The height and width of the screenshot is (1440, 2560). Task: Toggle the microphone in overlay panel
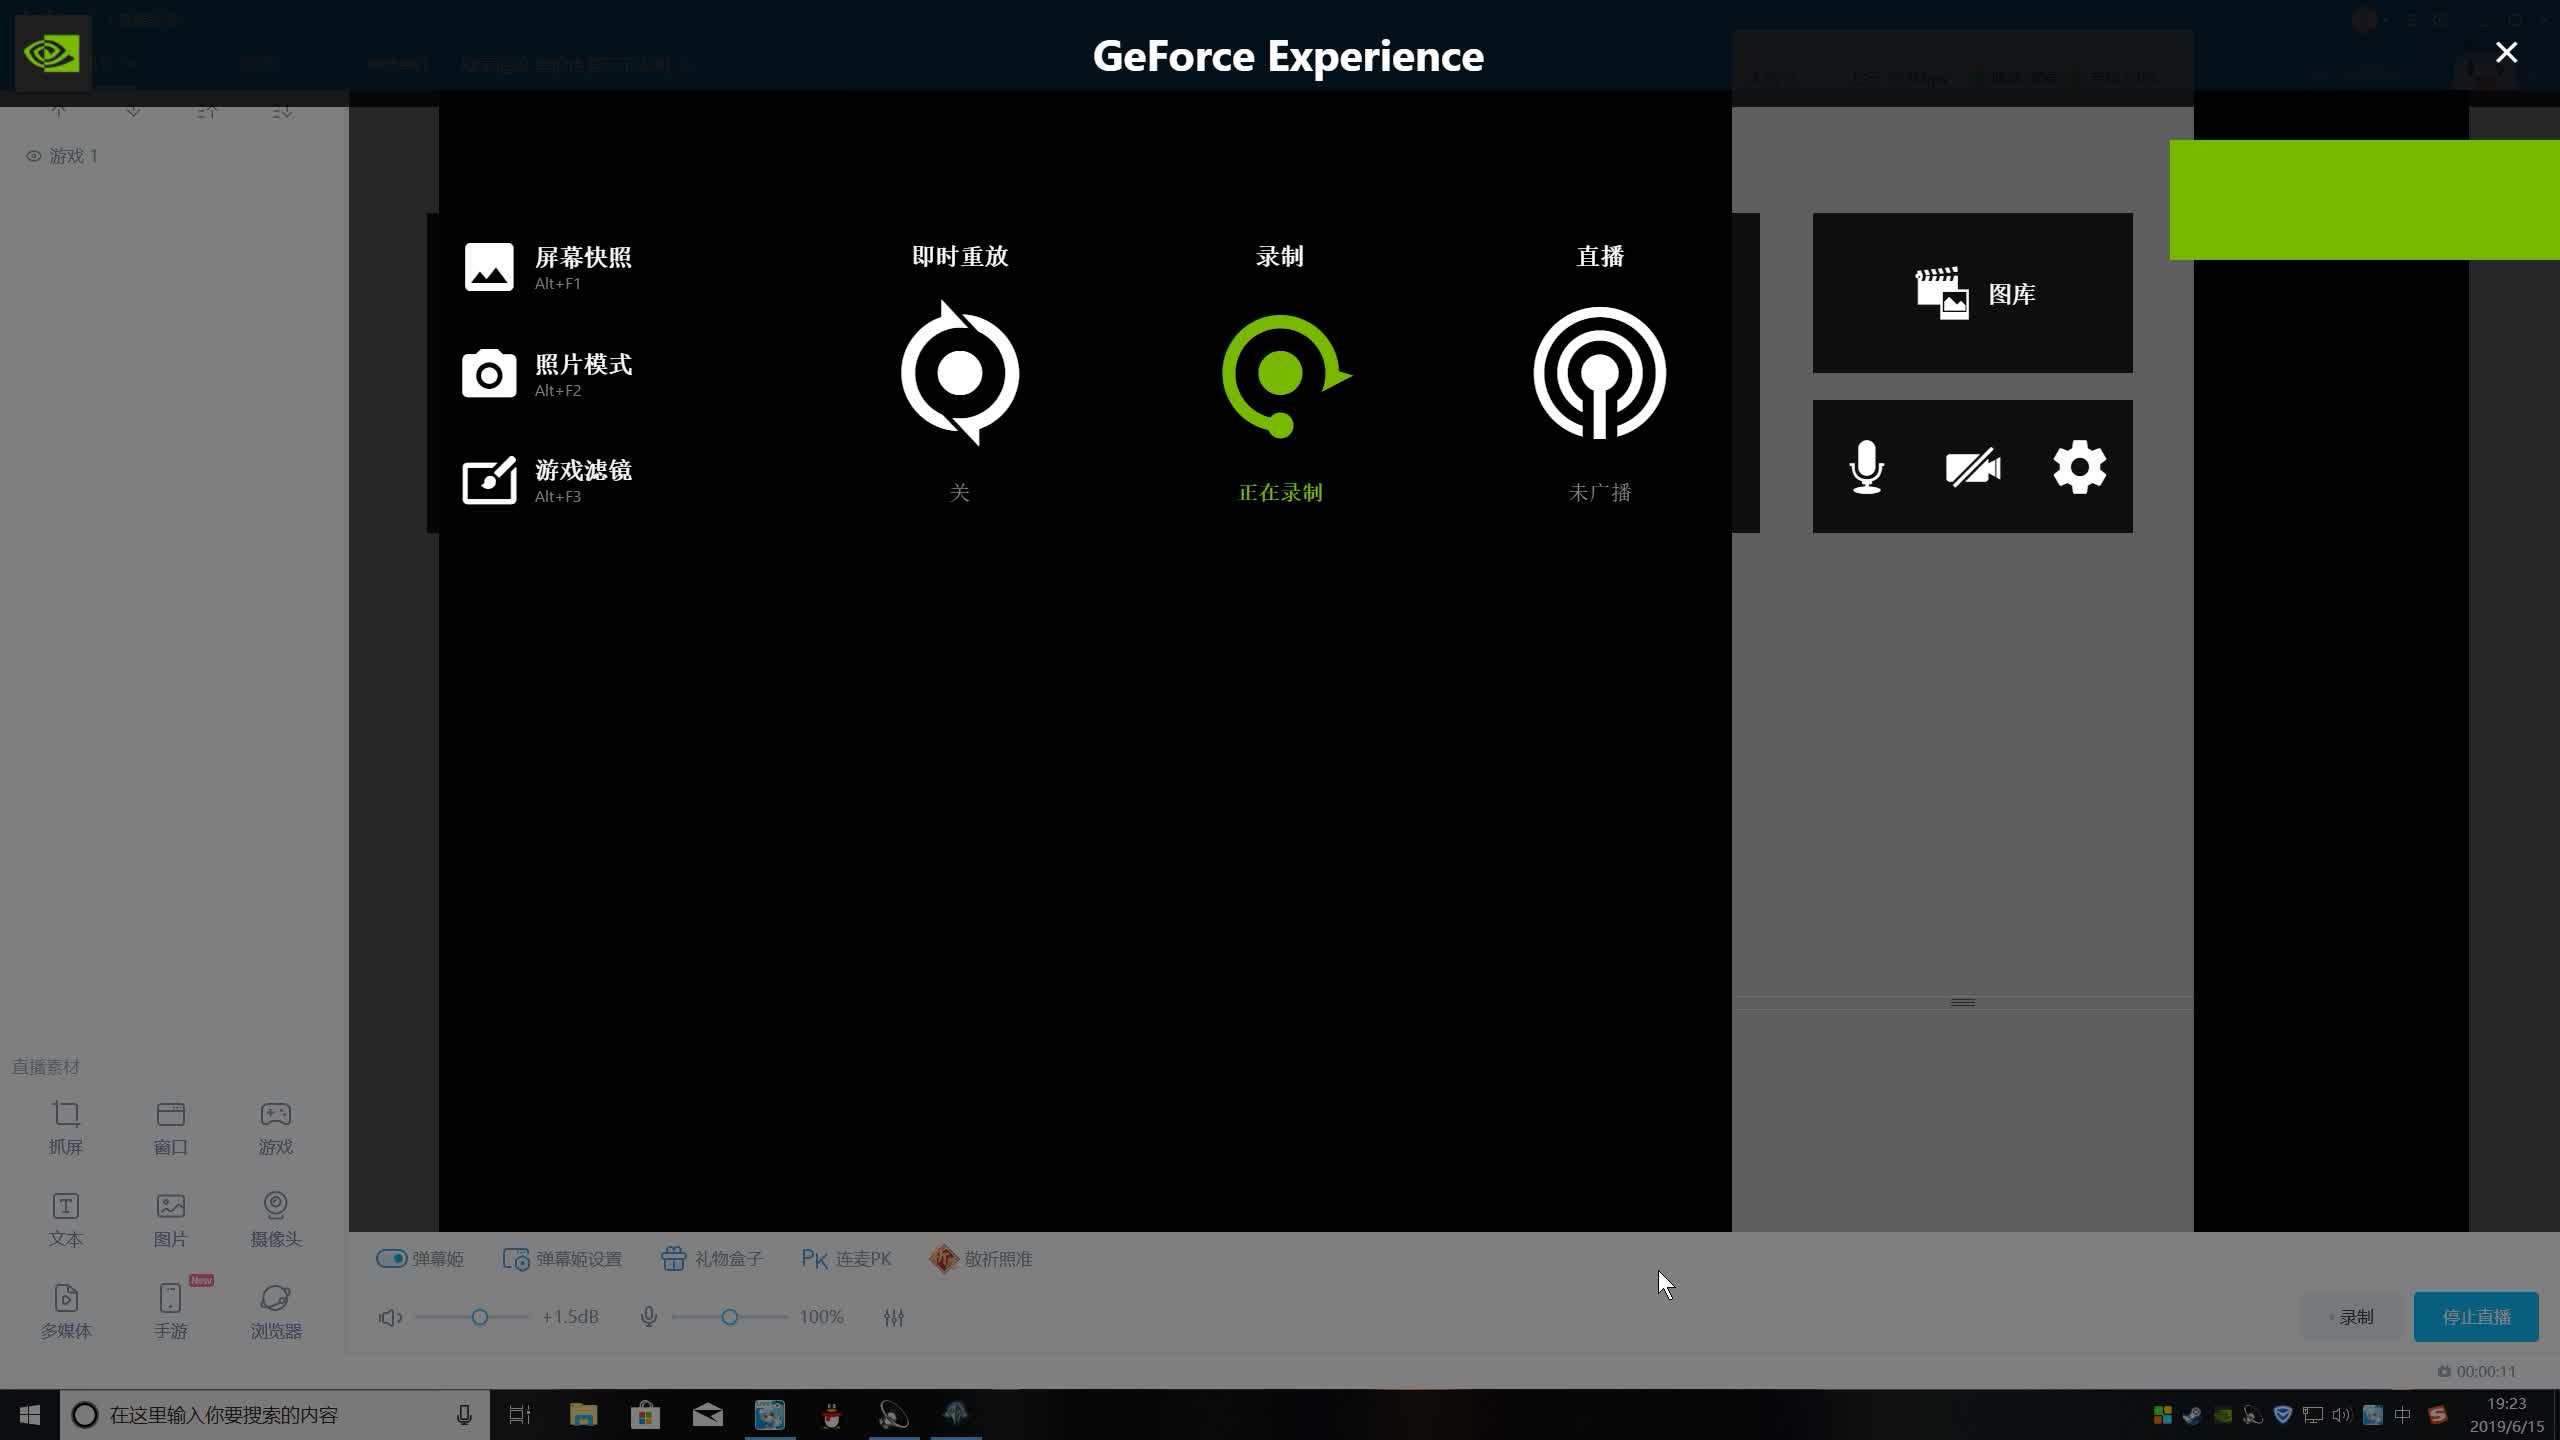(1866, 467)
